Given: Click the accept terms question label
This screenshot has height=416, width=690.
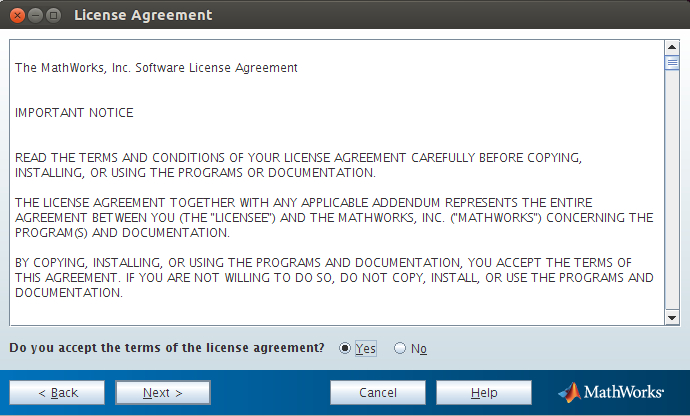Looking at the screenshot, I should [x=166, y=348].
